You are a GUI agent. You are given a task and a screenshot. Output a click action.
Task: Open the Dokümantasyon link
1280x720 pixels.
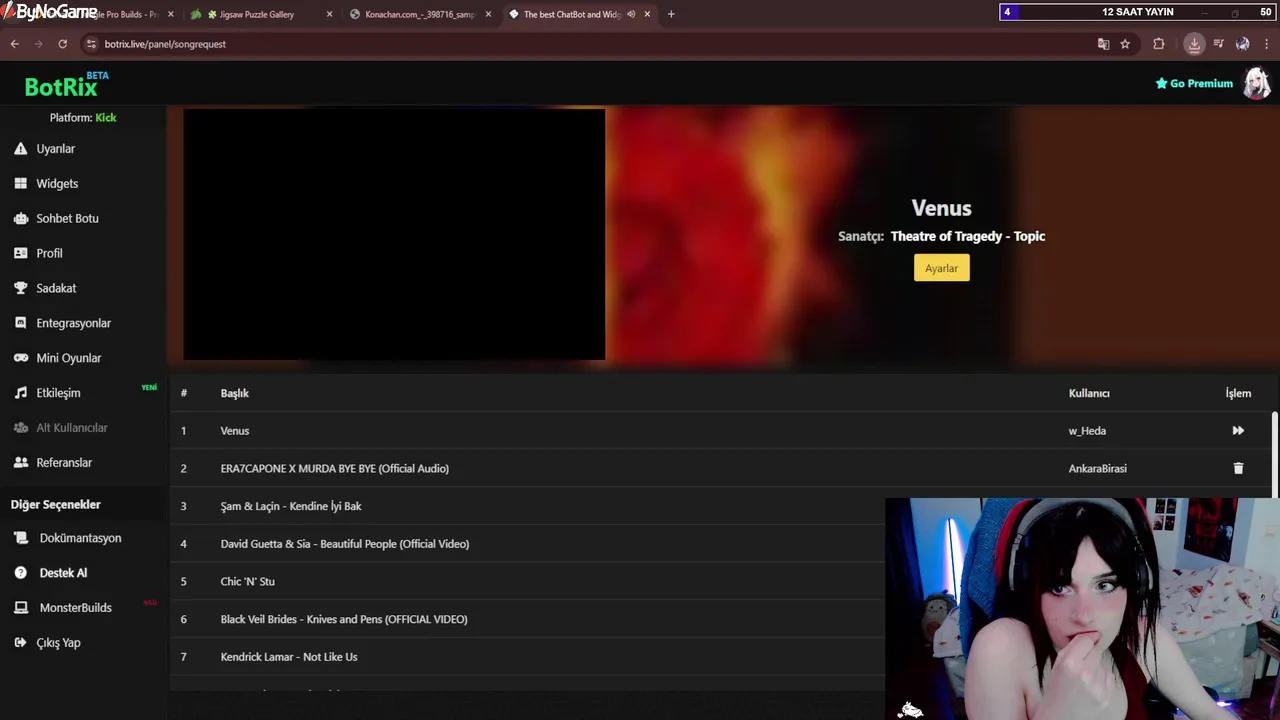(80, 538)
